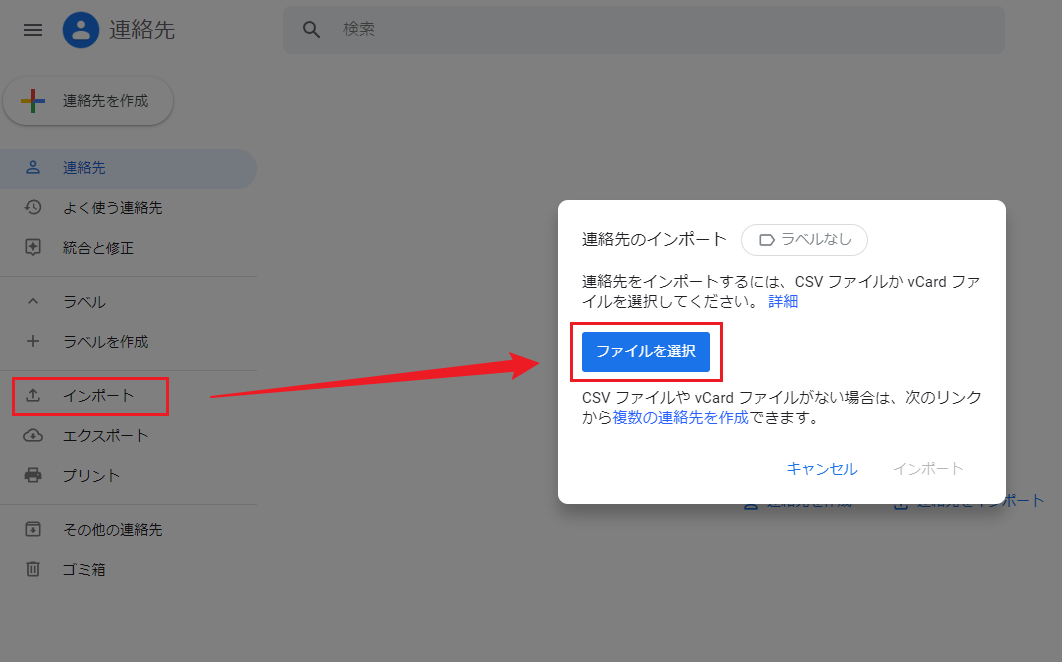Click the ゴミ箱 trash icon

pos(33,570)
